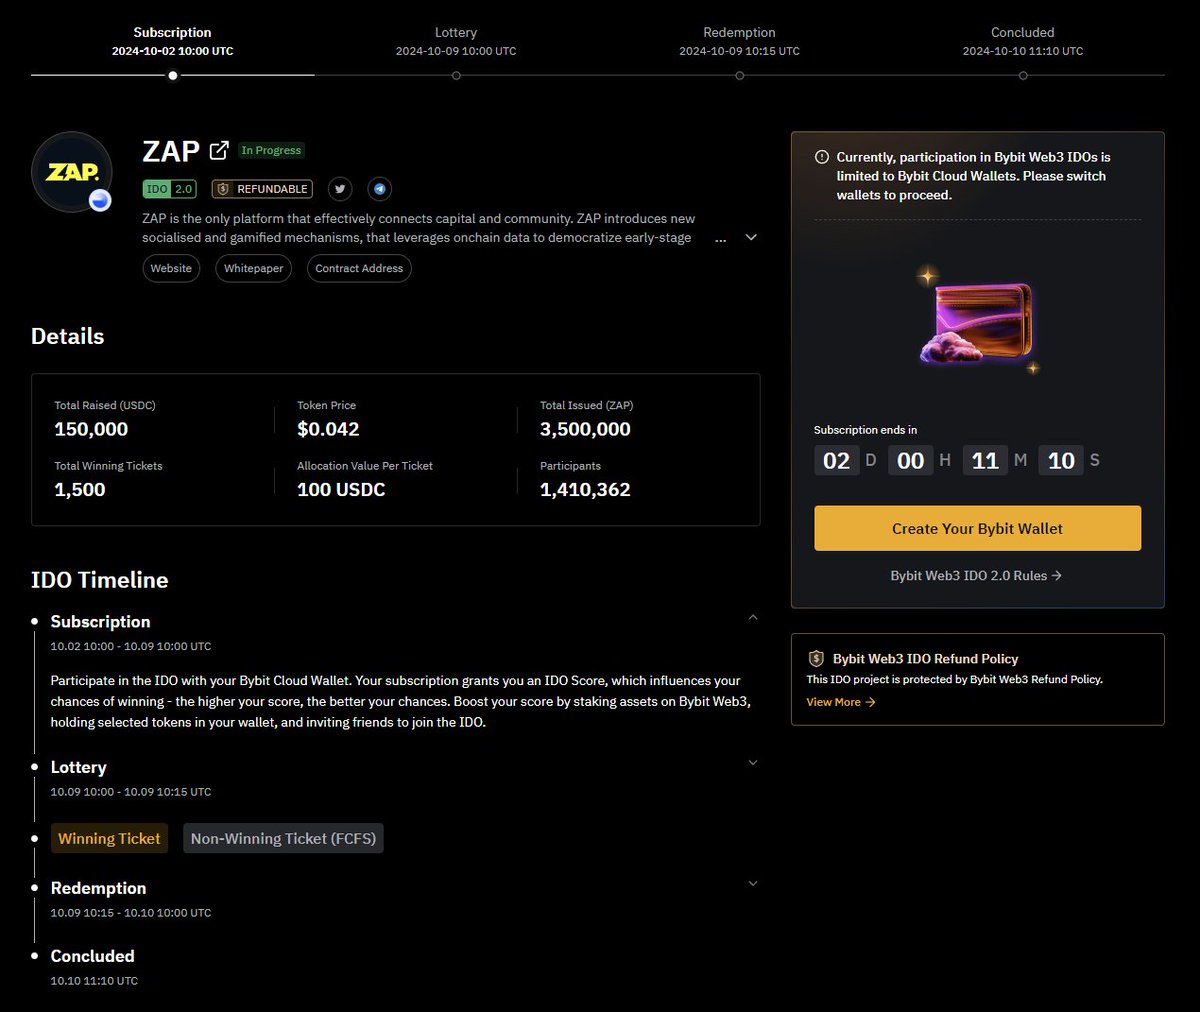This screenshot has height=1012, width=1200.
Task: Select the Non-Winning Ticket (FCFS) tab
Action: (x=283, y=839)
